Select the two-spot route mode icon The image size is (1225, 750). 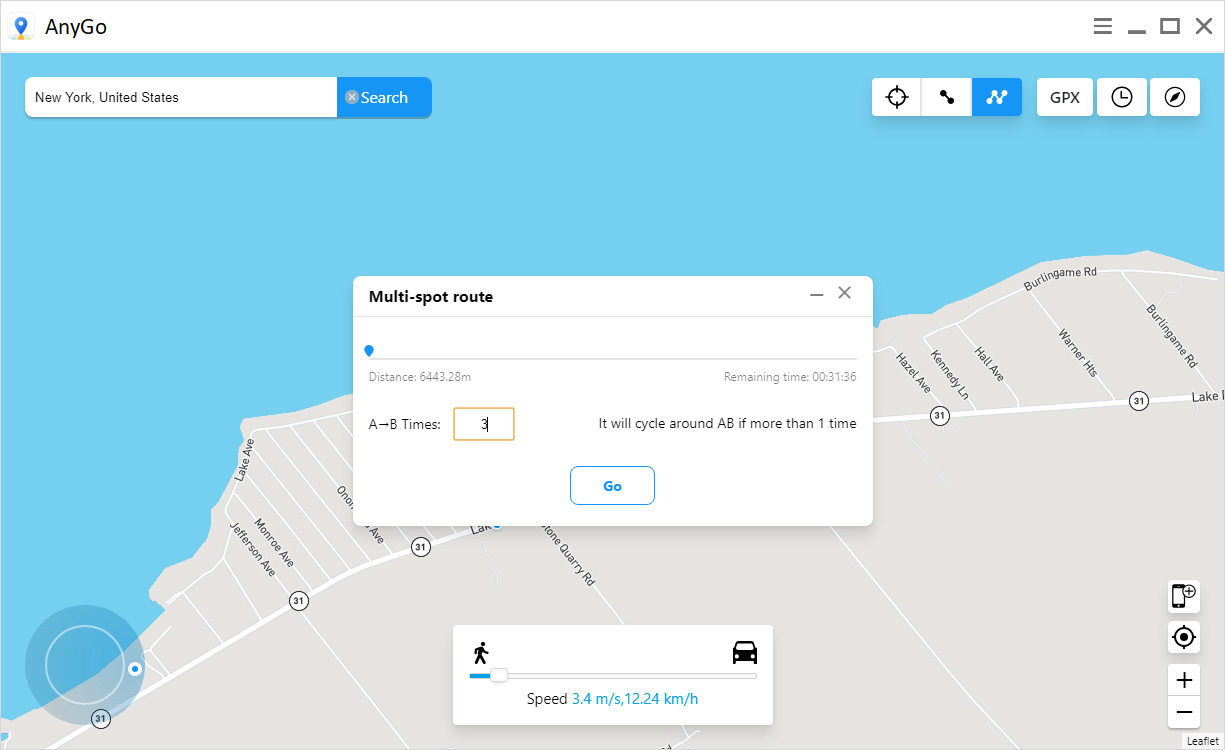coord(947,97)
